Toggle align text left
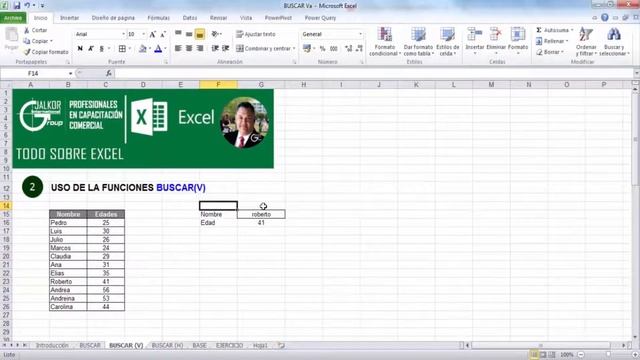 [178, 49]
